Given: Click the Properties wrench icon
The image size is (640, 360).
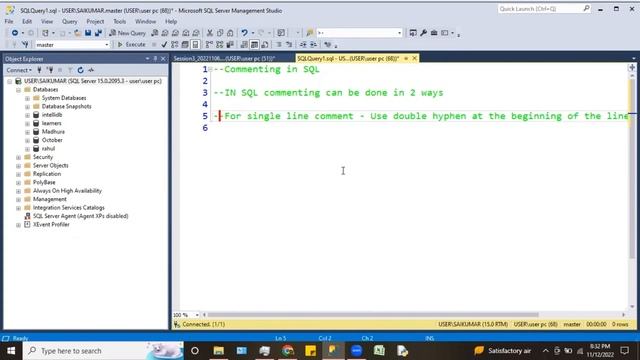Looking at the screenshot, I should coord(423,33).
